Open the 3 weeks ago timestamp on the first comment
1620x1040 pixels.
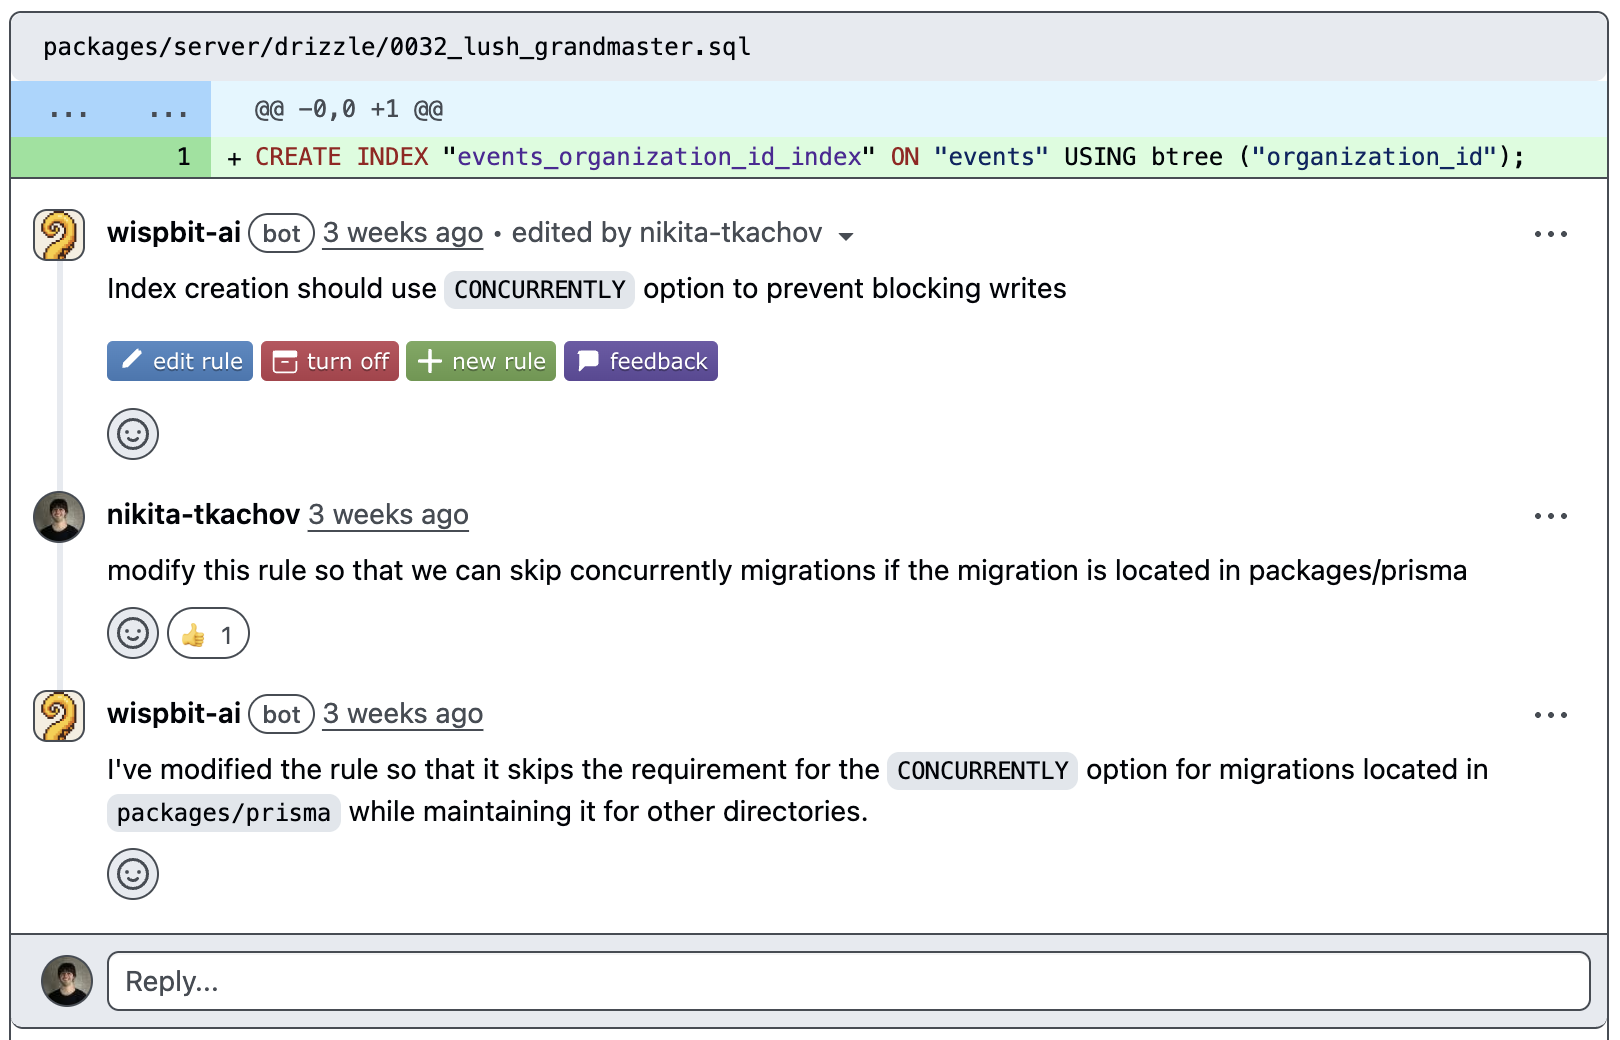tap(402, 232)
